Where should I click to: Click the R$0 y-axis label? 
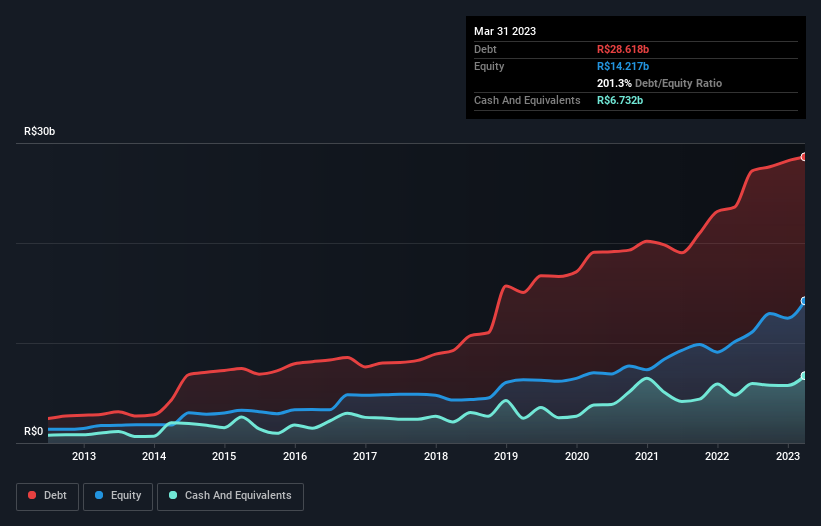coord(34,432)
